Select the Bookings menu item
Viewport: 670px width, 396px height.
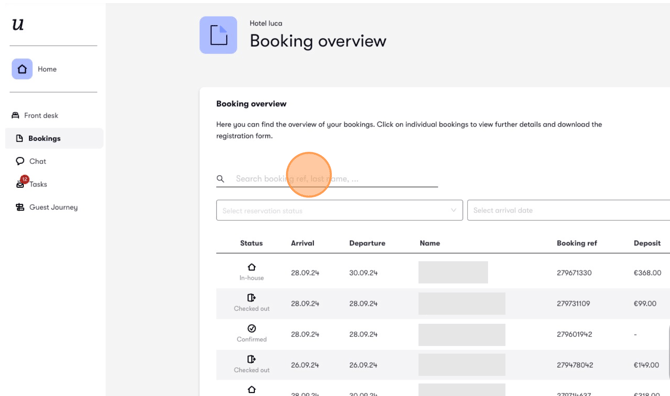pos(54,138)
